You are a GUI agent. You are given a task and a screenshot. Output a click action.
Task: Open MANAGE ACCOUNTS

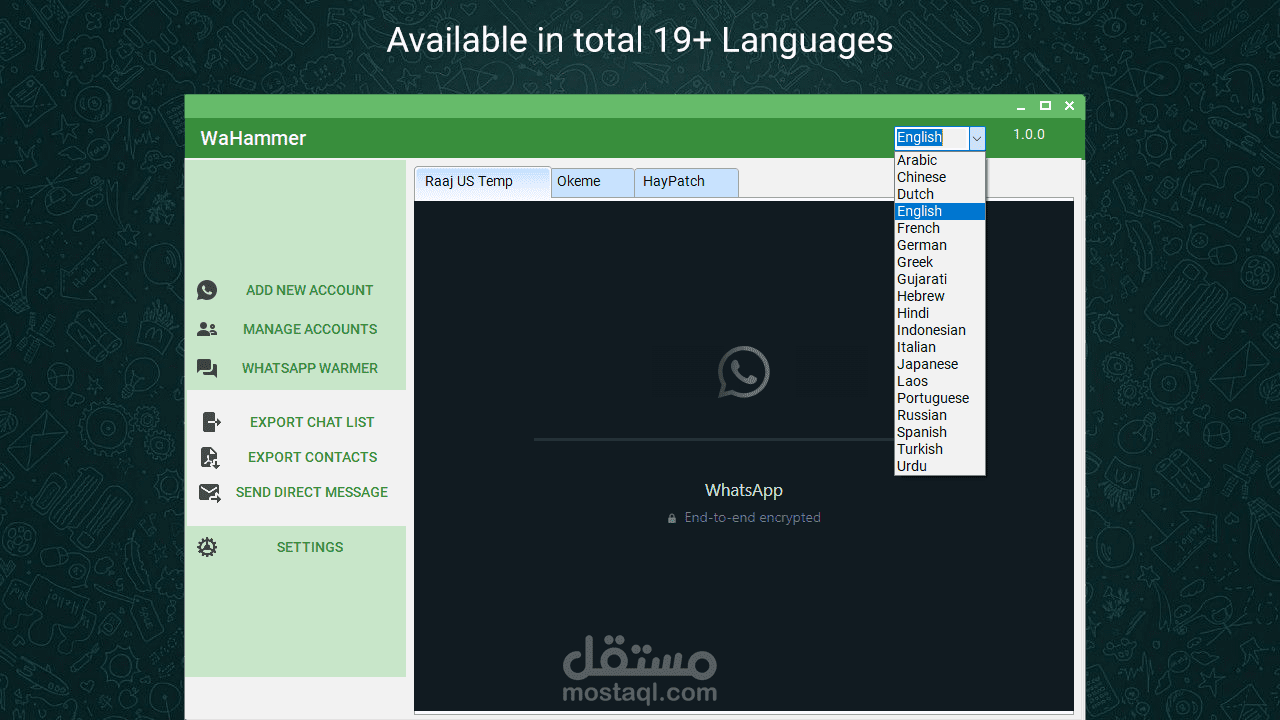coord(310,329)
